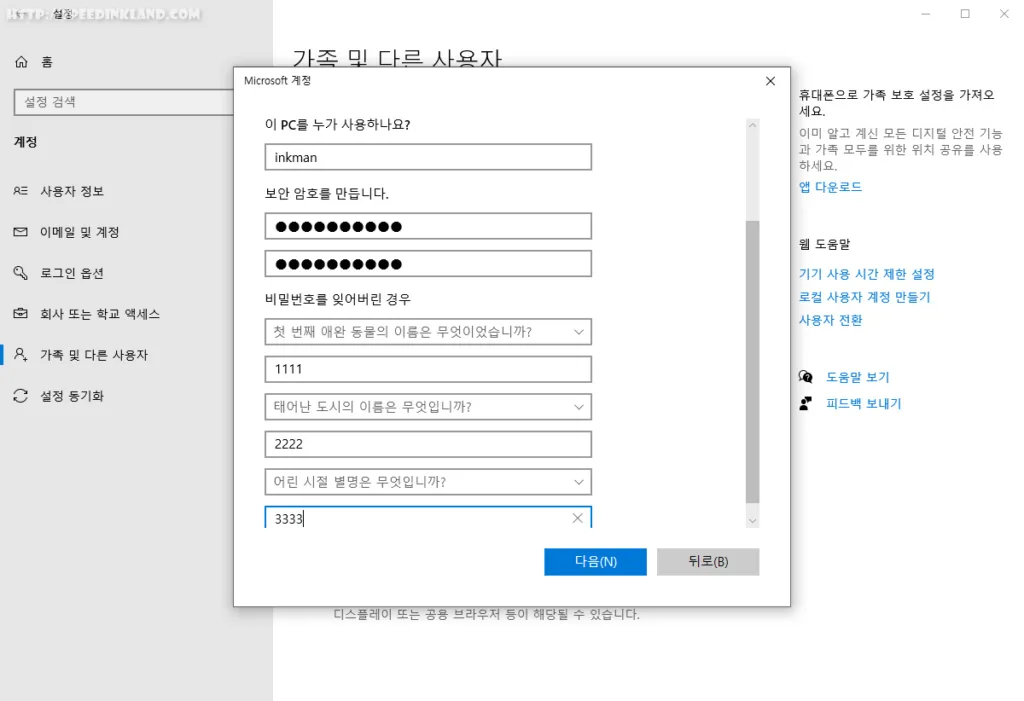
Task: Click the dialog vertical scrollbar thumb
Action: (x=752, y=362)
